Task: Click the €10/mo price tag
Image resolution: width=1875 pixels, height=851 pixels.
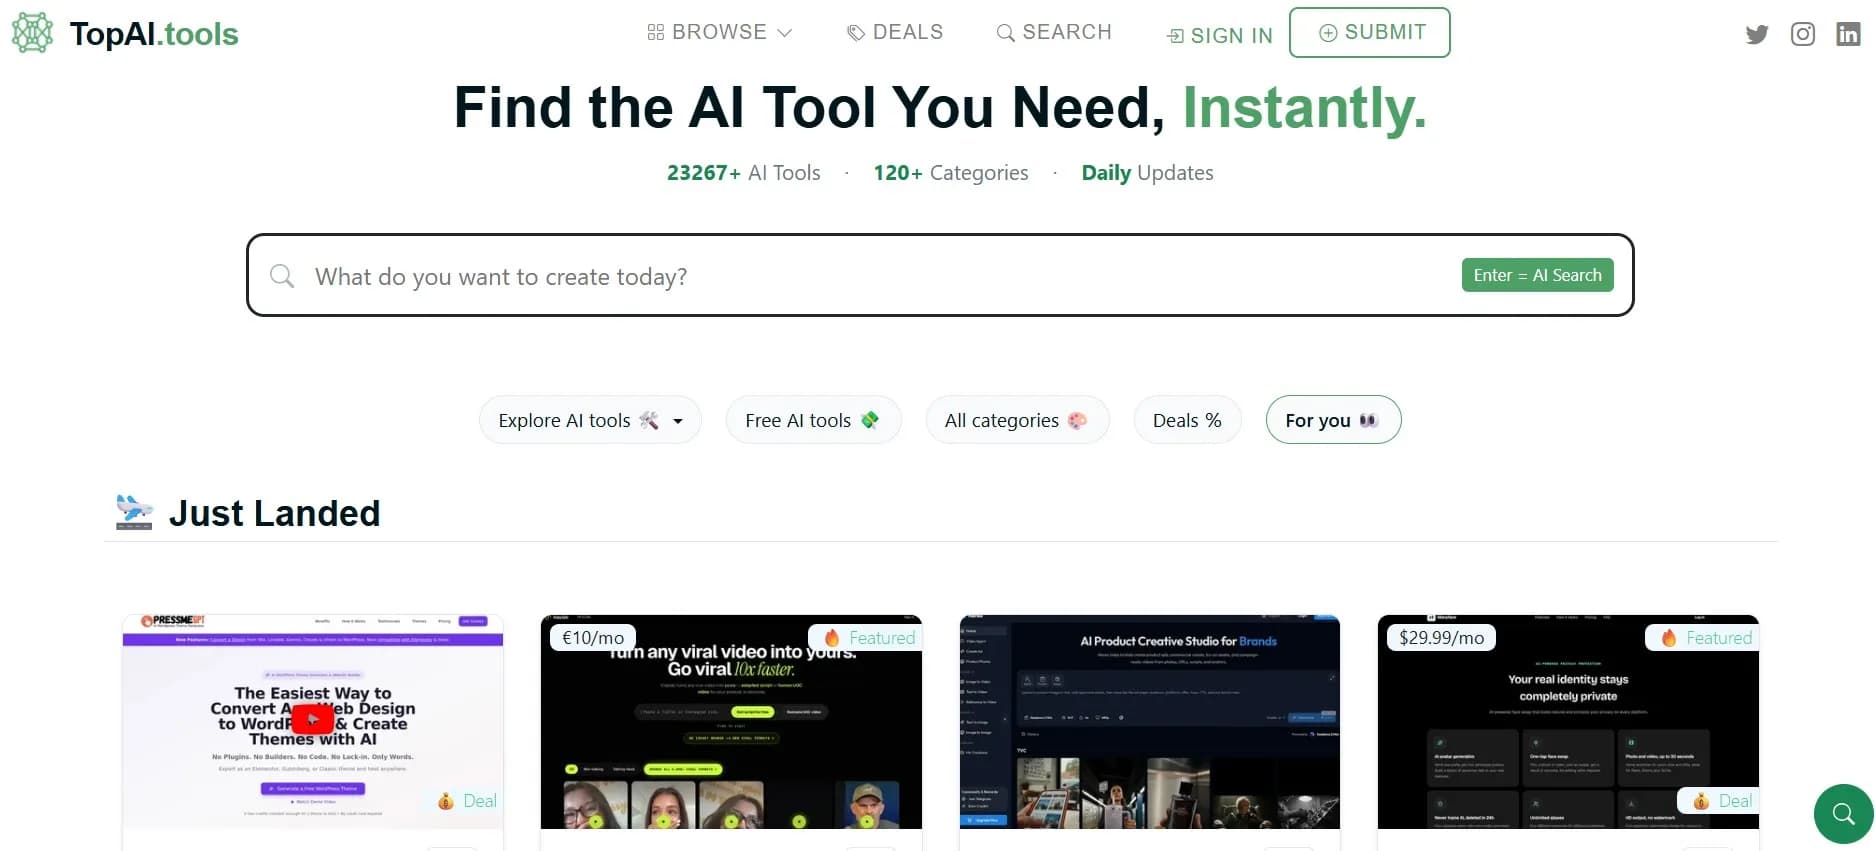Action: [593, 638]
